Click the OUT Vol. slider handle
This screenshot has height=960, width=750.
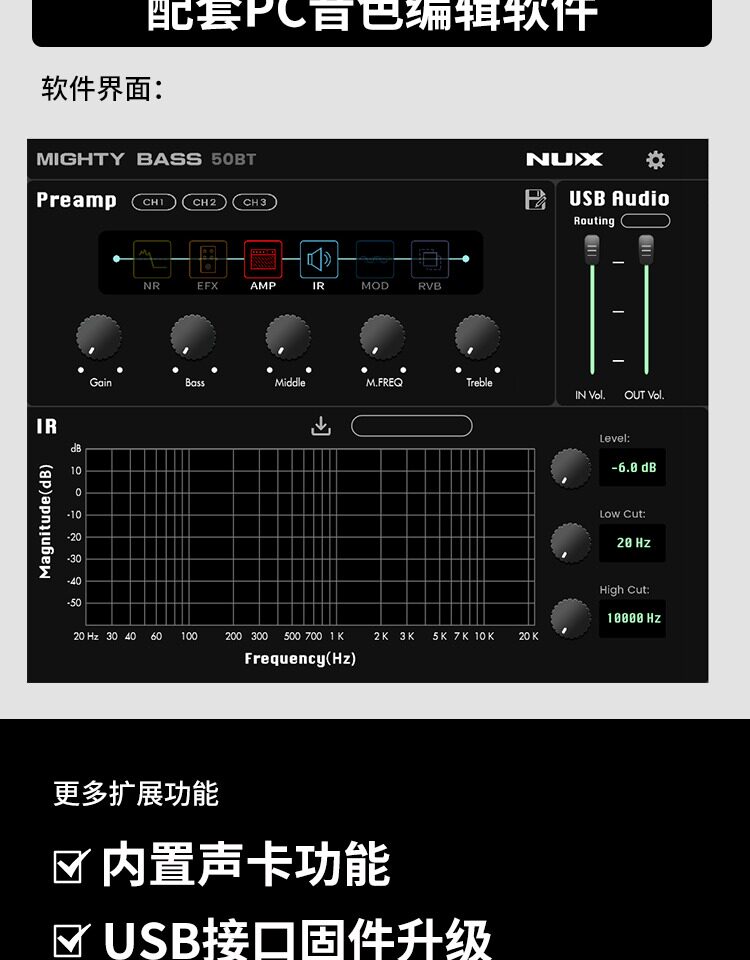[646, 250]
